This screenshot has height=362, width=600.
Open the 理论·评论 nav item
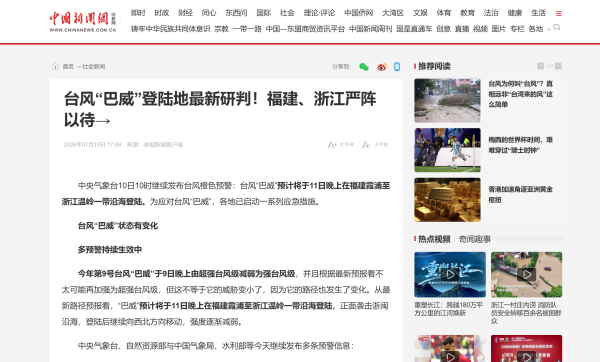point(319,13)
